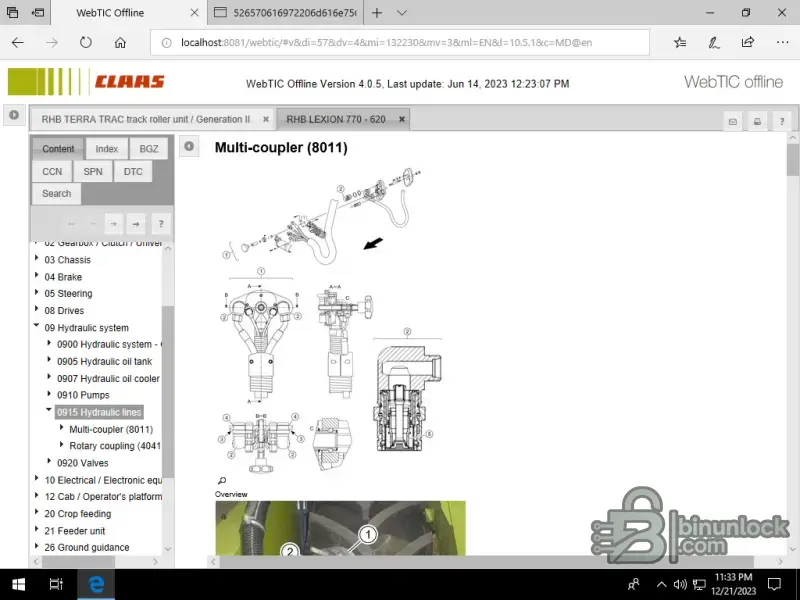Click the multi-coupler technical drawing
This screenshot has width=800, height=600.
330,319
